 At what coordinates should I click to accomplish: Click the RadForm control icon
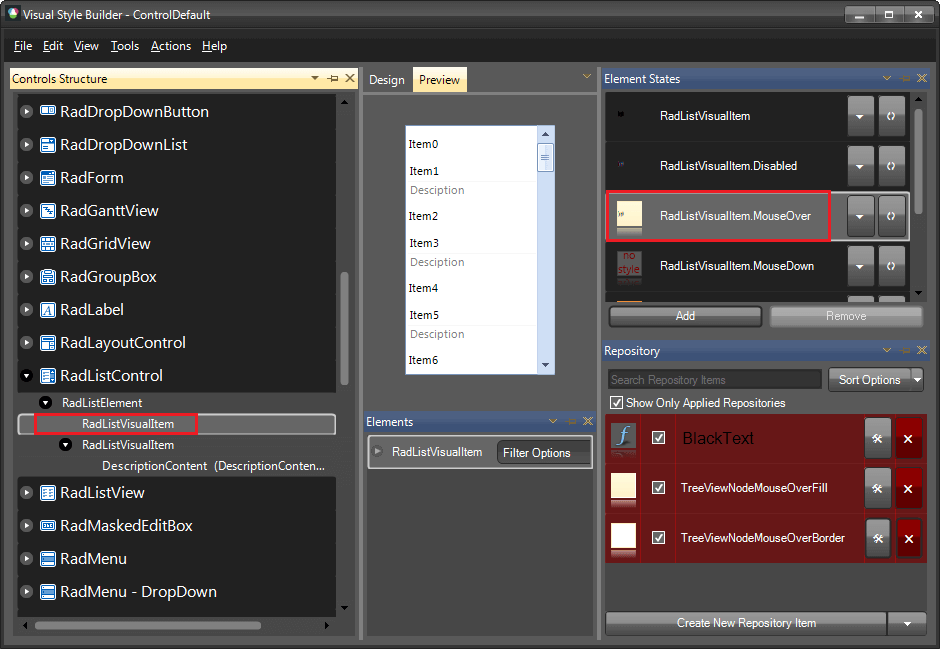[47, 177]
